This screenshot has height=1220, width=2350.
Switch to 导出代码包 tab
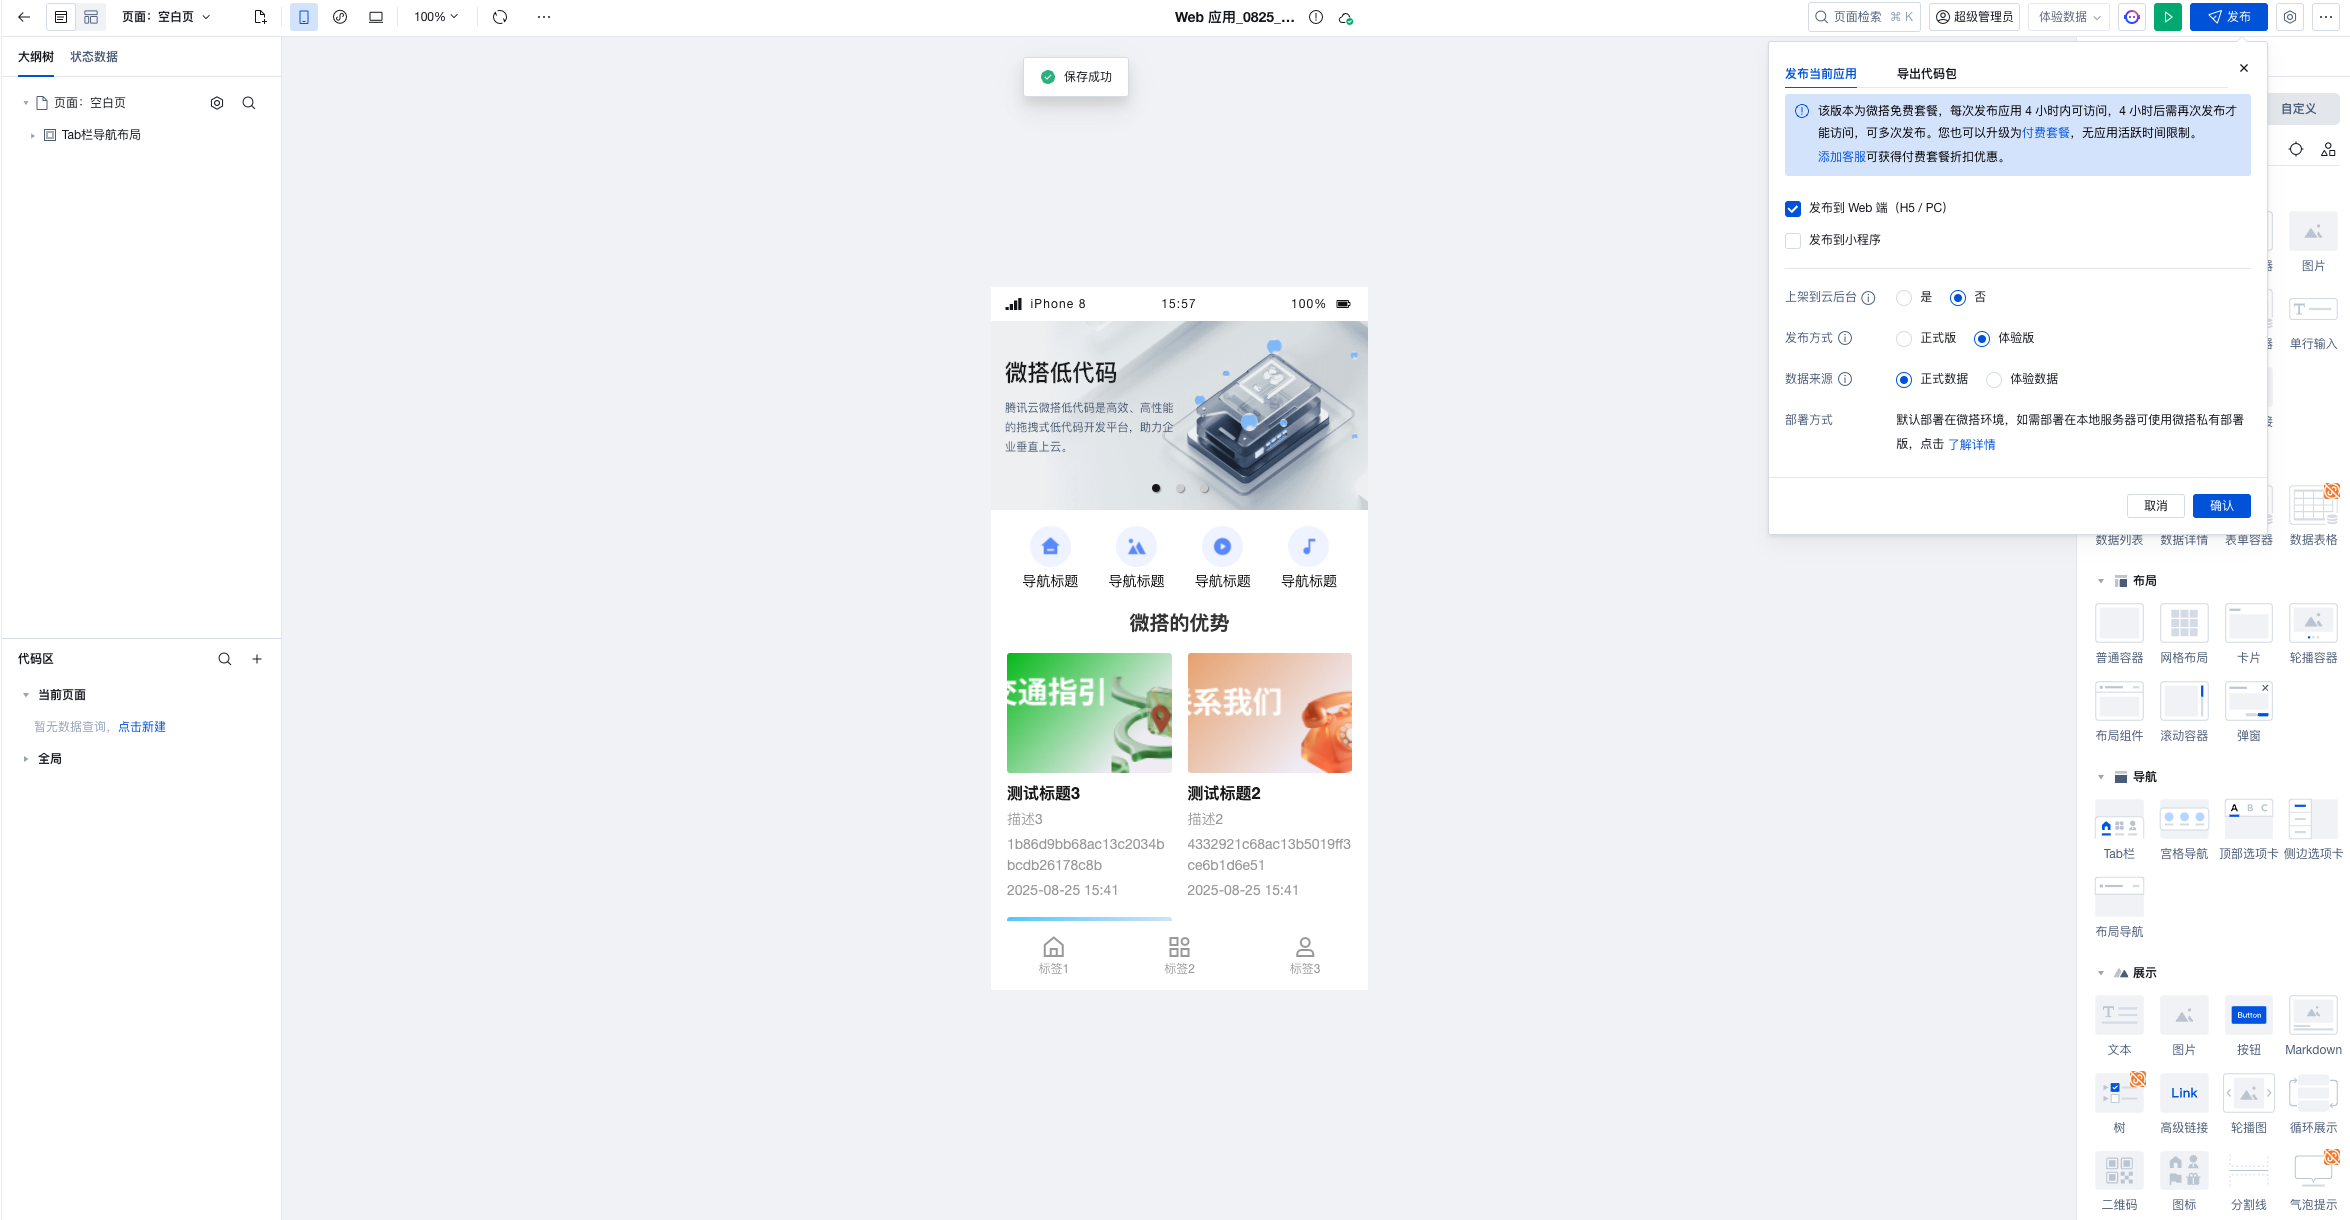tap(1926, 74)
